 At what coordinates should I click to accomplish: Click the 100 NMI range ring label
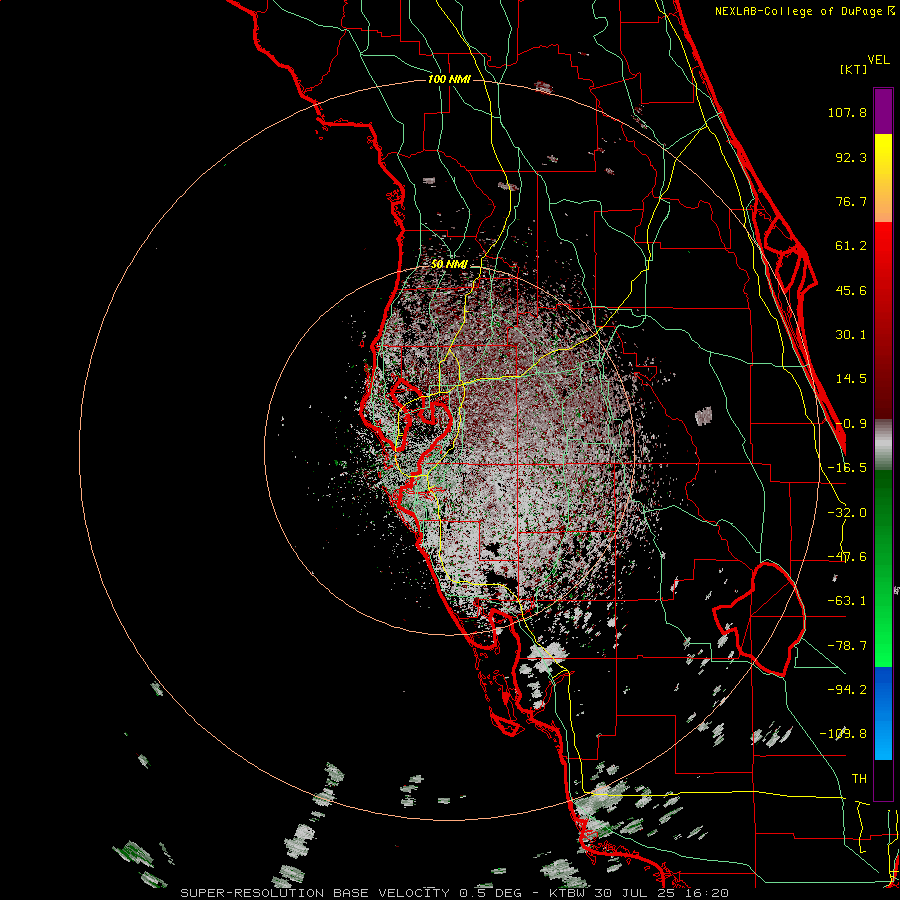pos(449,79)
